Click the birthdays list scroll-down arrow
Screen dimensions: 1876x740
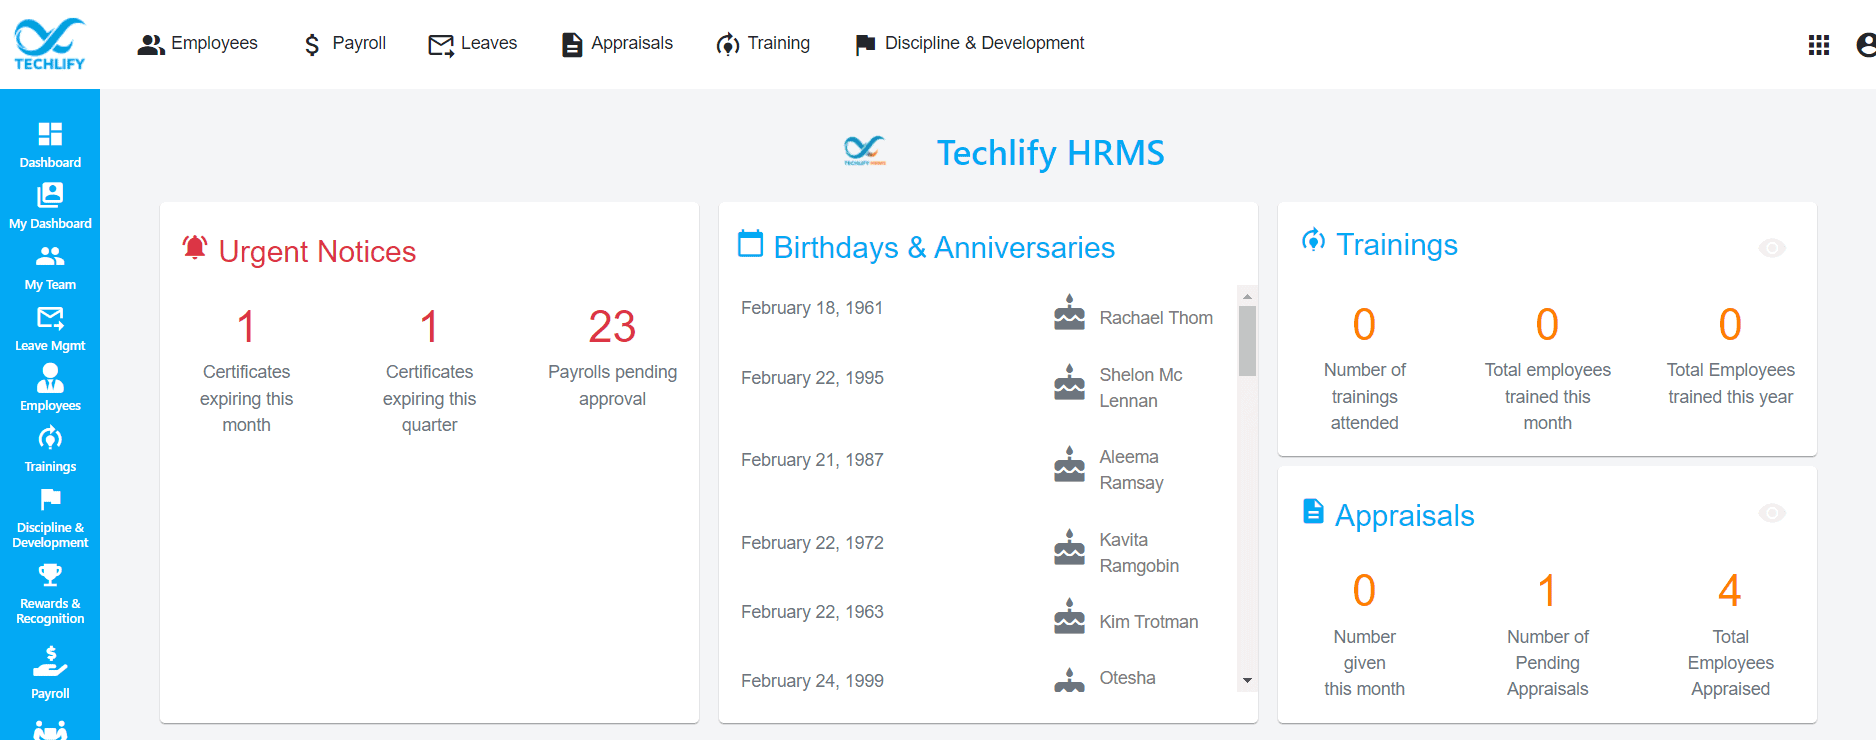point(1247,680)
